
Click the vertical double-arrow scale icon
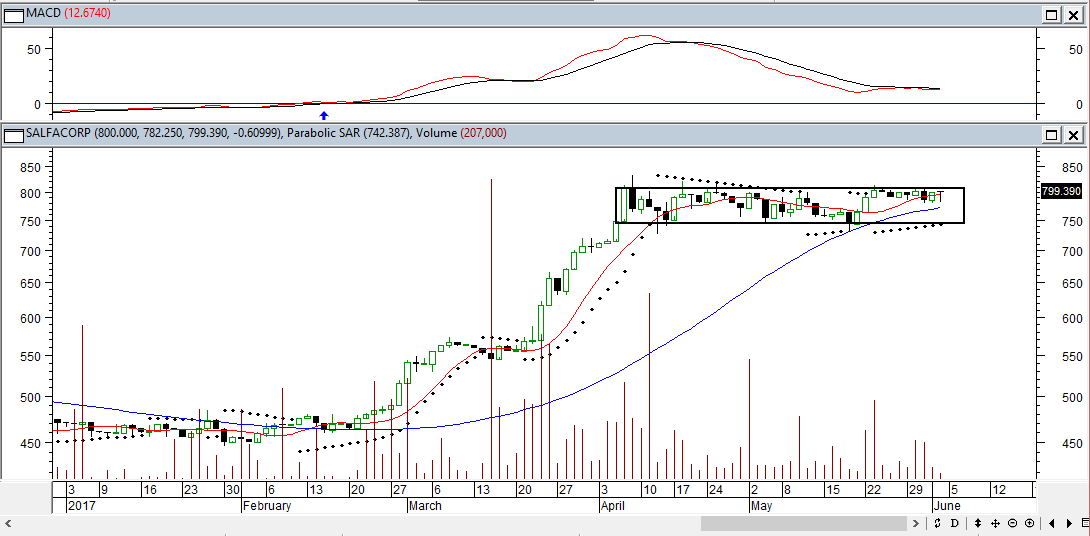tap(978, 523)
